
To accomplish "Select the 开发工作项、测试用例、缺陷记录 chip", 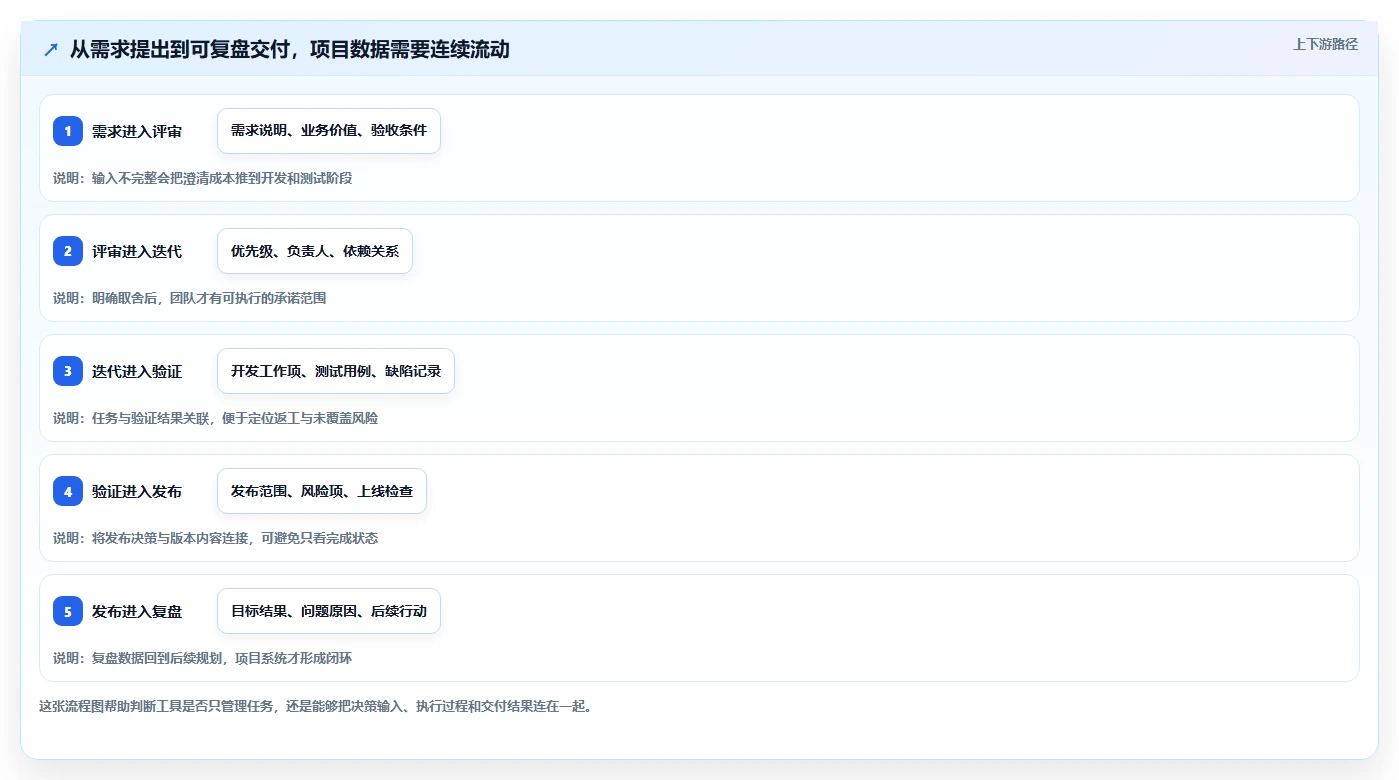I will (x=336, y=371).
